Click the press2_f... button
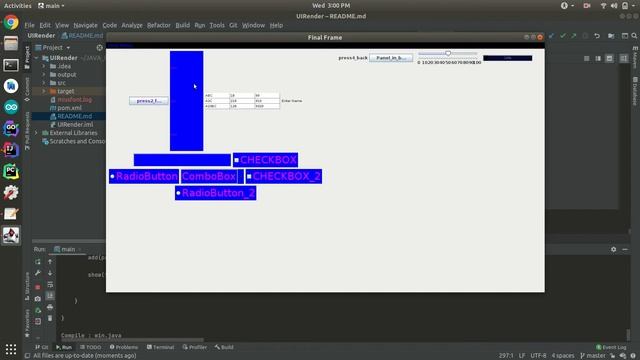640x360 pixels. point(149,101)
